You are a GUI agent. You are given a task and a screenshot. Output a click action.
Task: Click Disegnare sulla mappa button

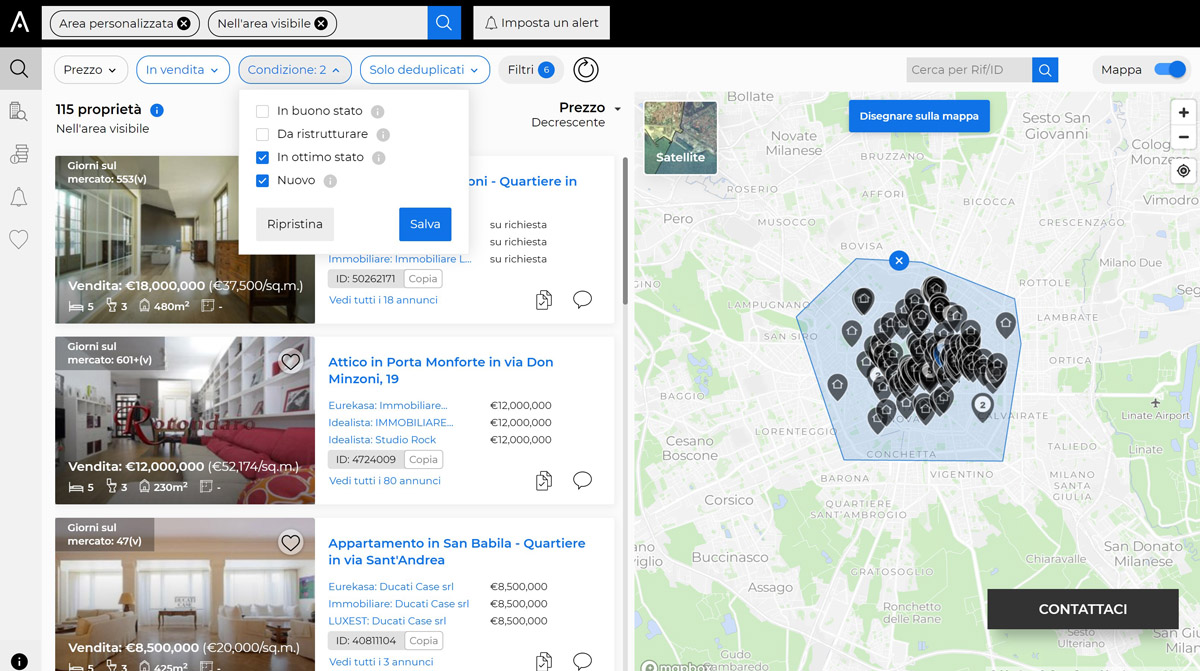(x=919, y=116)
